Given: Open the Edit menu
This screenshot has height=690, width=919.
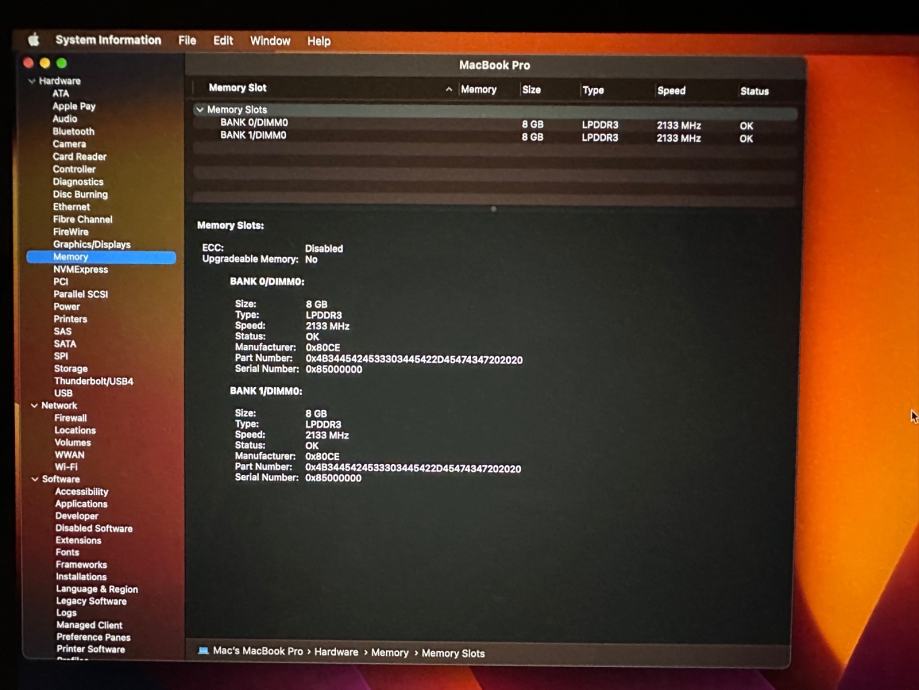Looking at the screenshot, I should coord(223,40).
